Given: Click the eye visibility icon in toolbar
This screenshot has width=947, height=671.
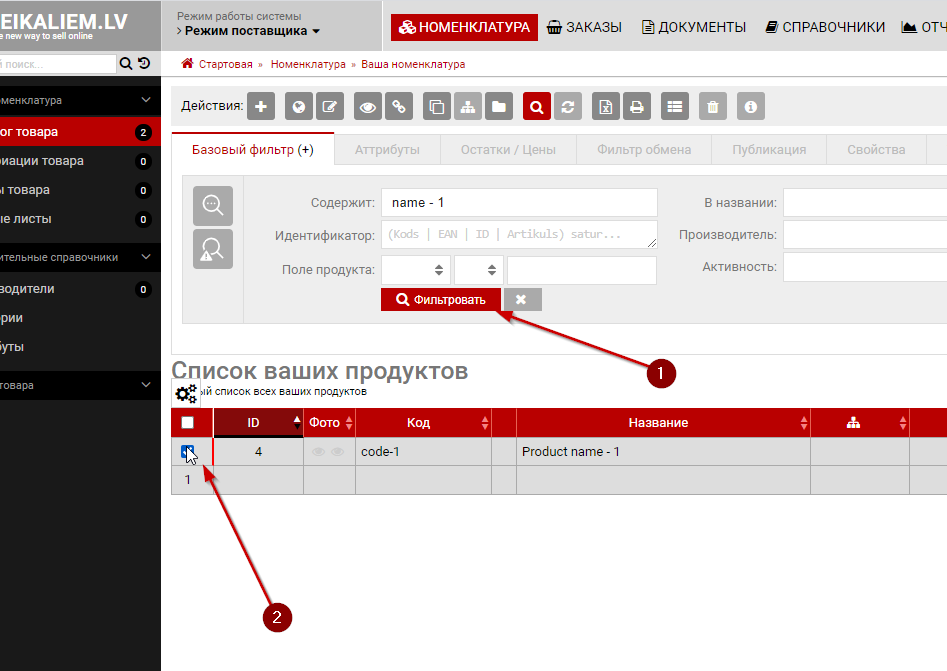Looking at the screenshot, I should [368, 106].
